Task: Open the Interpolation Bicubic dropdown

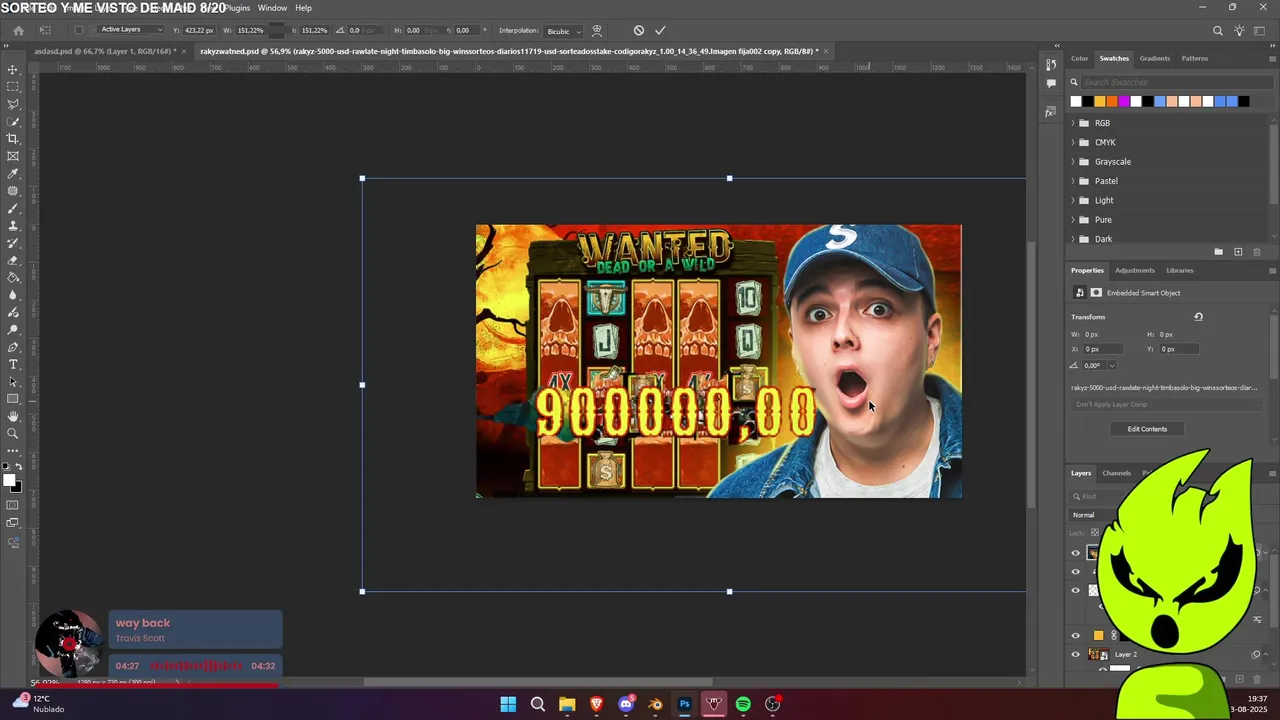Action: tap(562, 31)
